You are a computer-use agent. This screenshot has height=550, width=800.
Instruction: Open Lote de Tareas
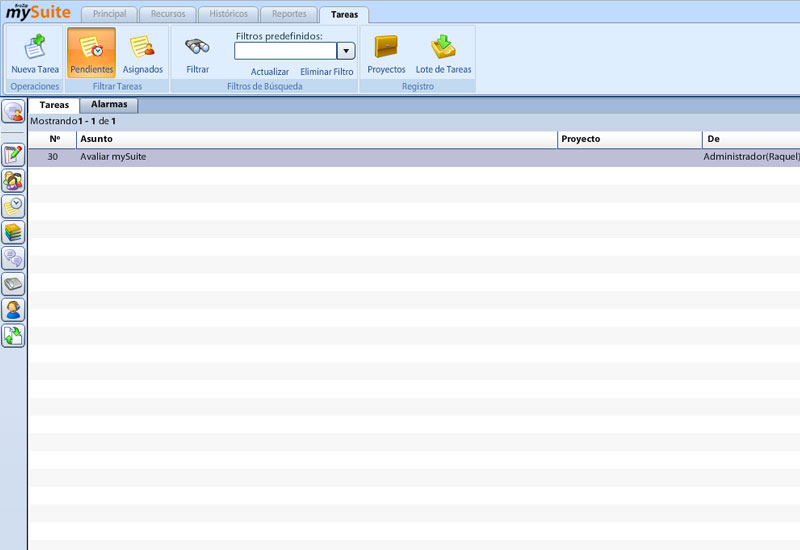coord(443,53)
